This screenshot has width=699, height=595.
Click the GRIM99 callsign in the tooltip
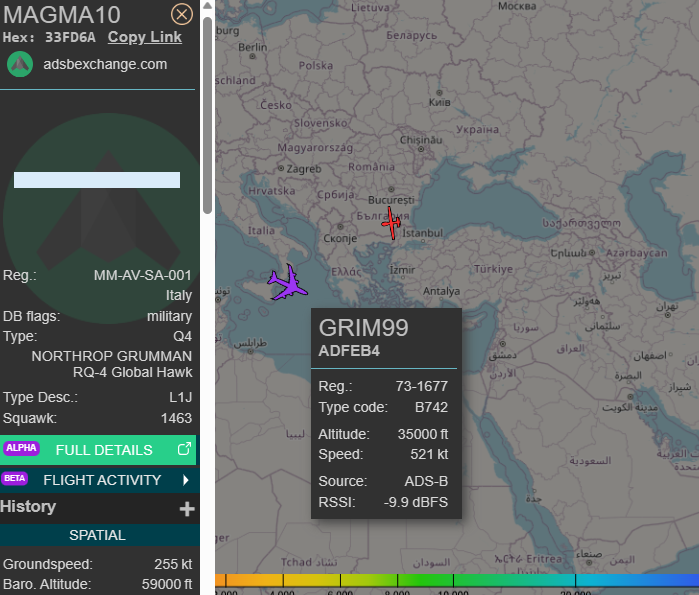click(363, 328)
